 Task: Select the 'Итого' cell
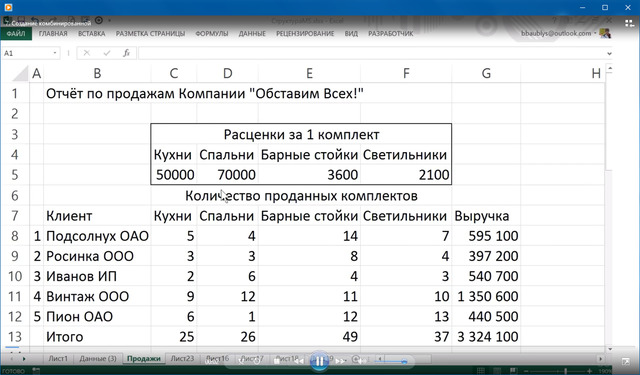click(x=97, y=337)
